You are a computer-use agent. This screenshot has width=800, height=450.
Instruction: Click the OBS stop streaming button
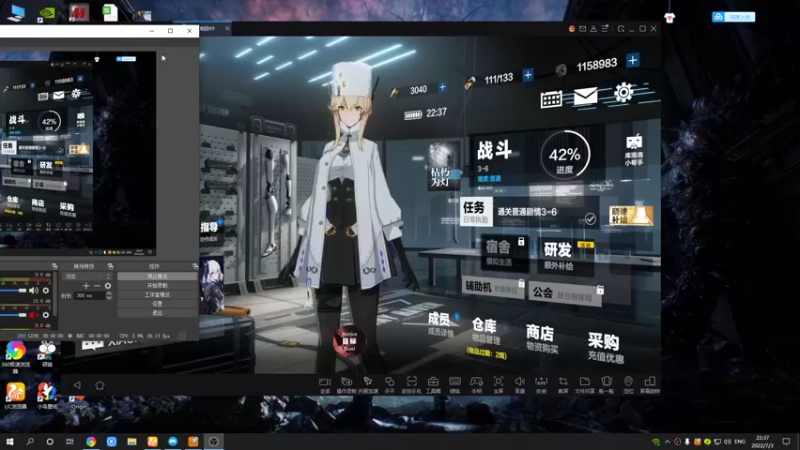157,276
